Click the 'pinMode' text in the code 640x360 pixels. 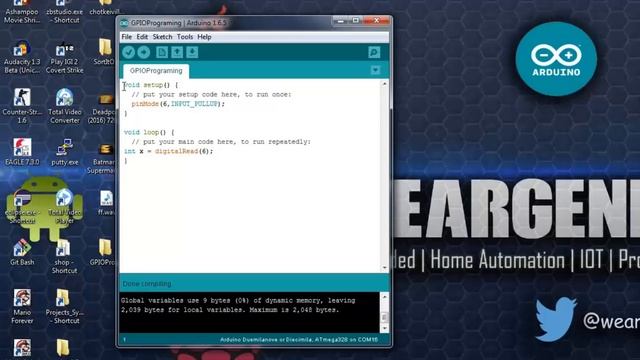(145, 104)
